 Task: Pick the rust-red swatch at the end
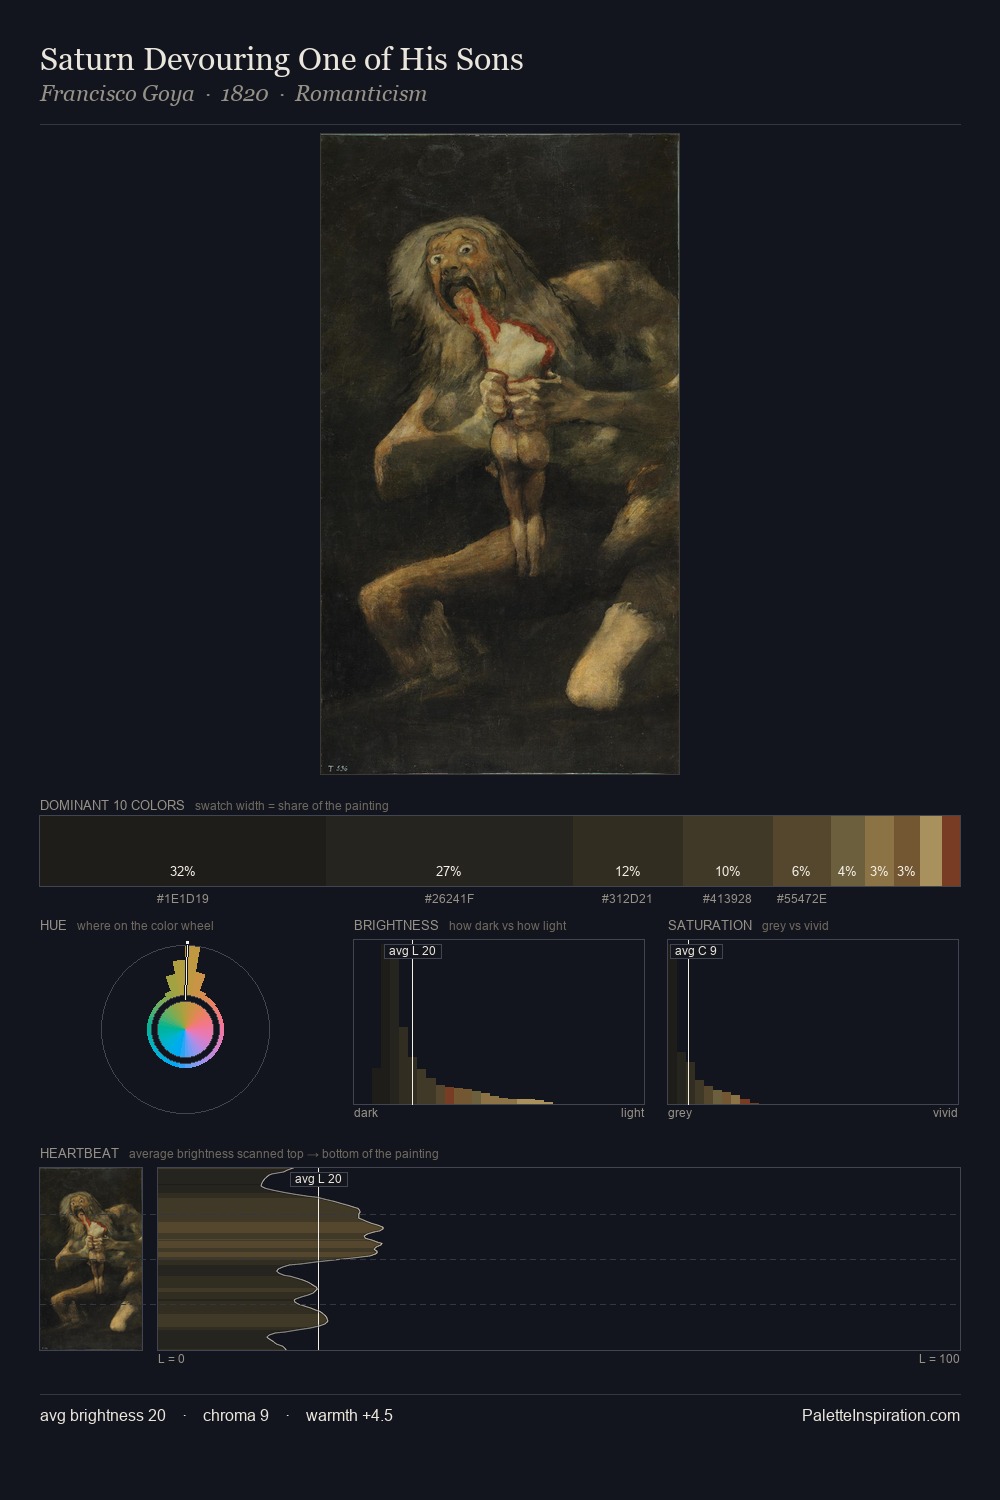tap(951, 851)
